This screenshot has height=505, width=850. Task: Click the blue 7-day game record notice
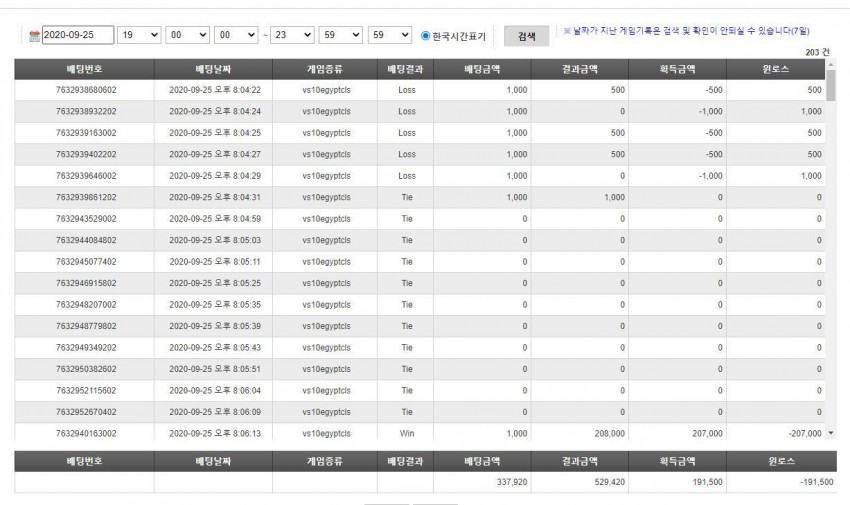coord(686,31)
